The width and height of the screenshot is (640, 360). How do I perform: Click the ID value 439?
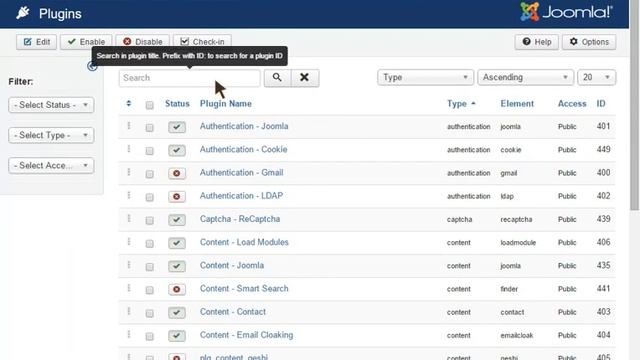603,219
